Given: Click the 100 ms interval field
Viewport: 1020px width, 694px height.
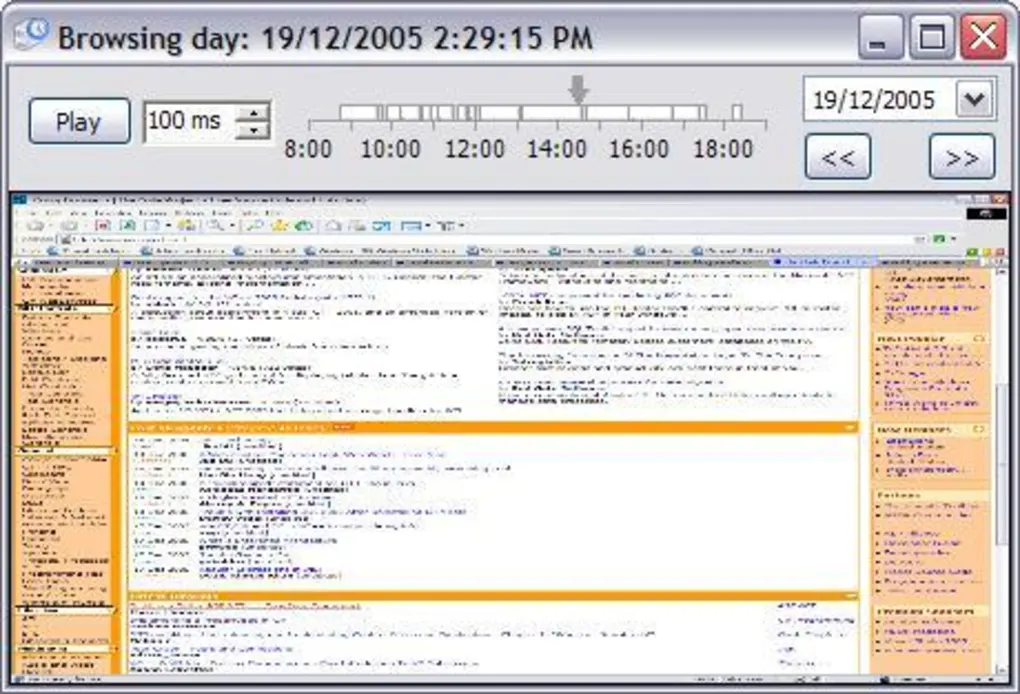Looking at the screenshot, I should pyautogui.click(x=188, y=121).
